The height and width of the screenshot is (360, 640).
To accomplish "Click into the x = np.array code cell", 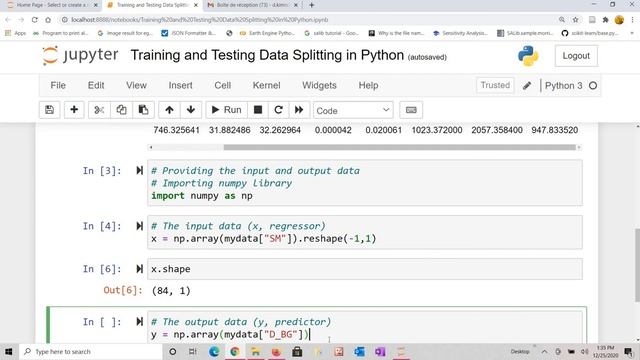I will pos(364,232).
